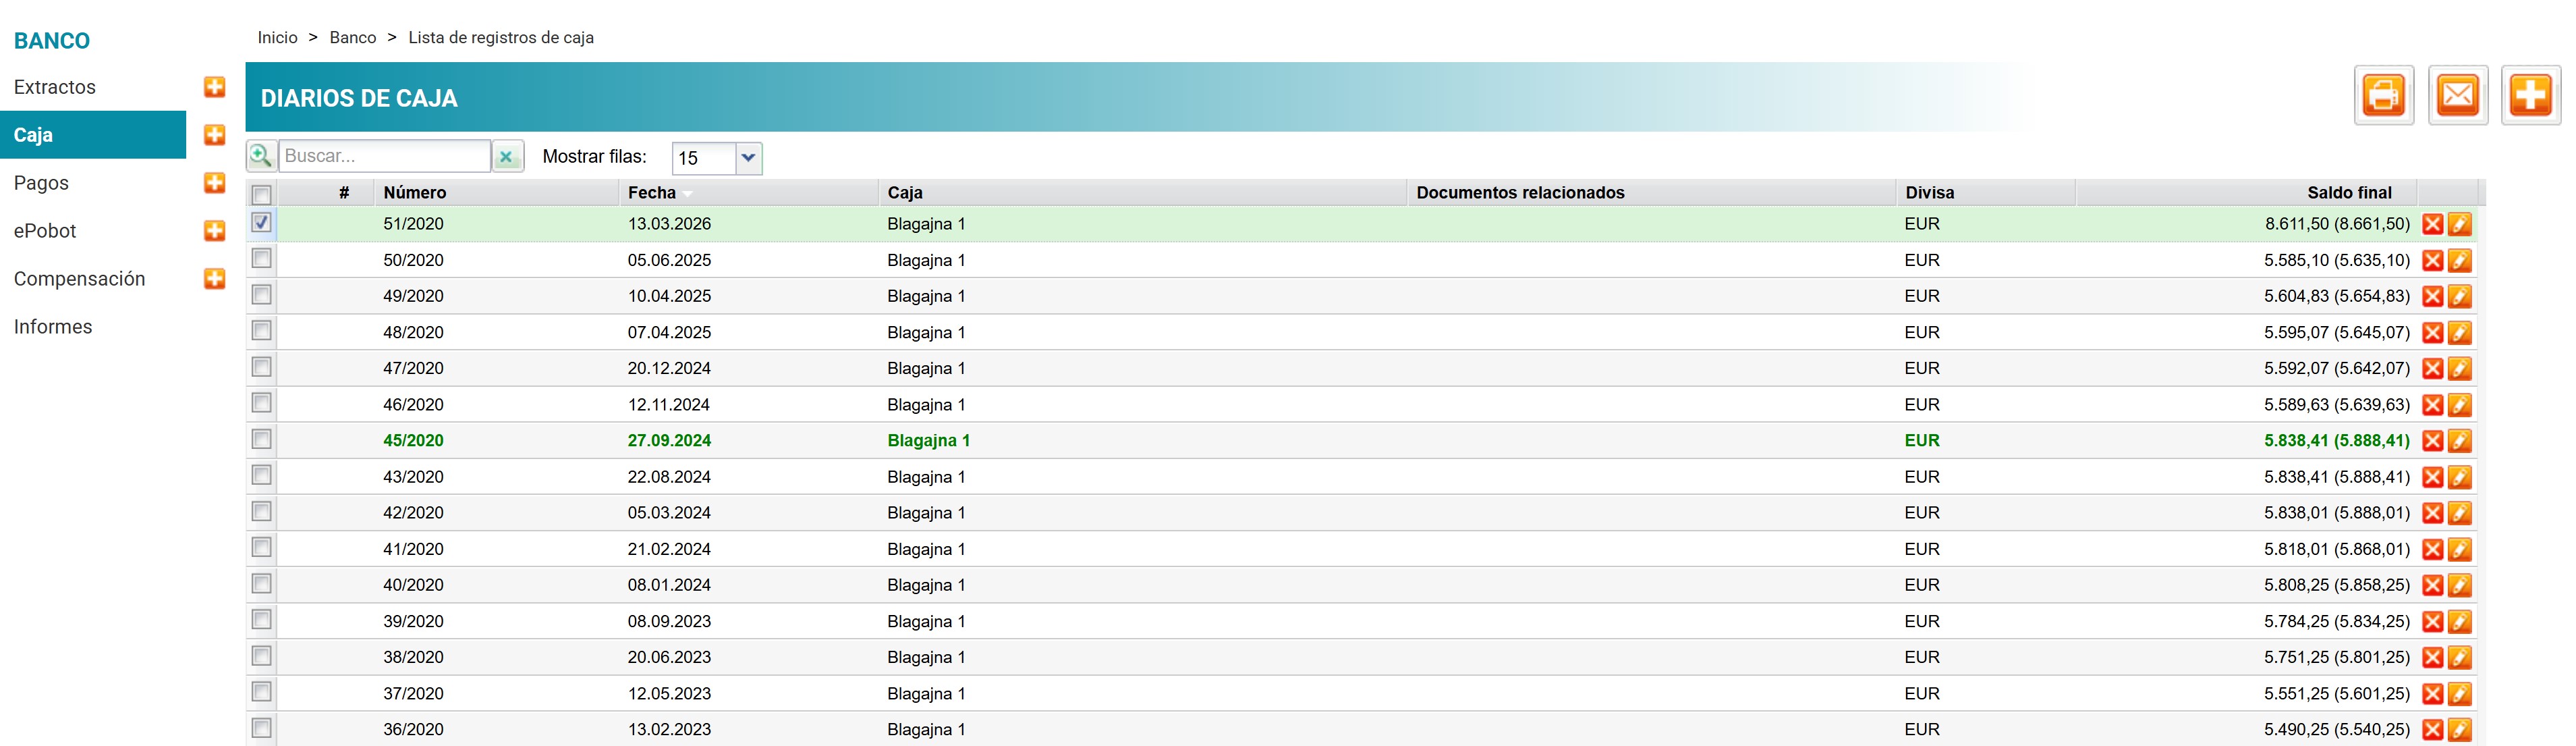Click plus icon next to Extractos
The height and width of the screenshot is (746, 2576).
214,87
